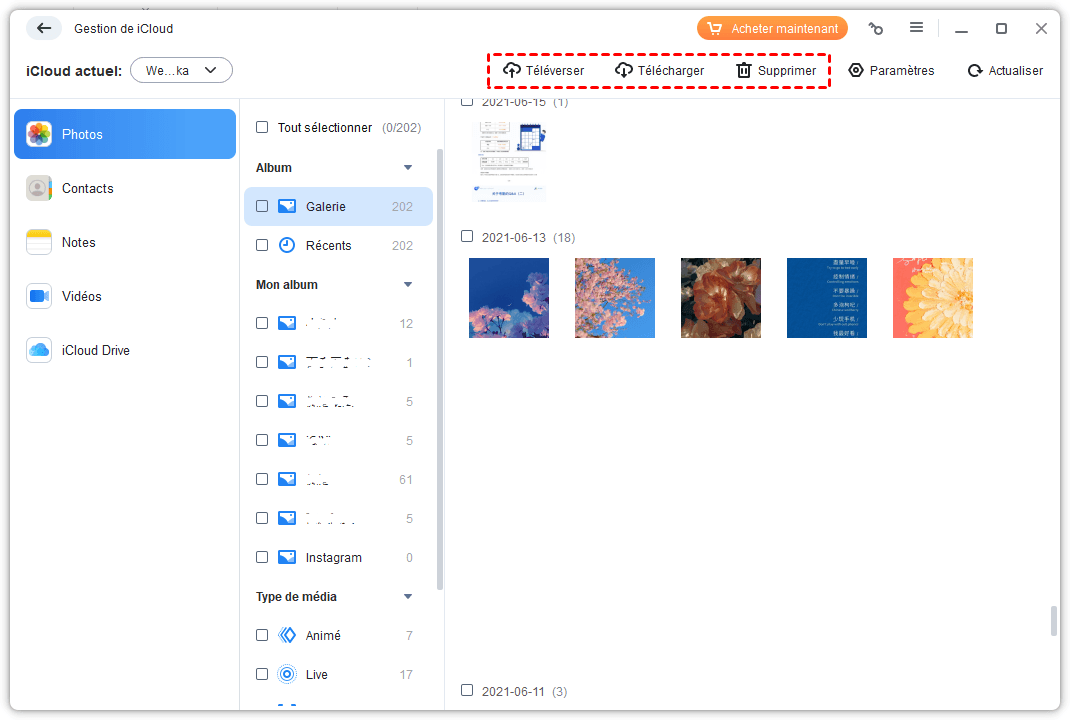
Task: Toggle the Galerie album checkbox
Action: coord(262,206)
